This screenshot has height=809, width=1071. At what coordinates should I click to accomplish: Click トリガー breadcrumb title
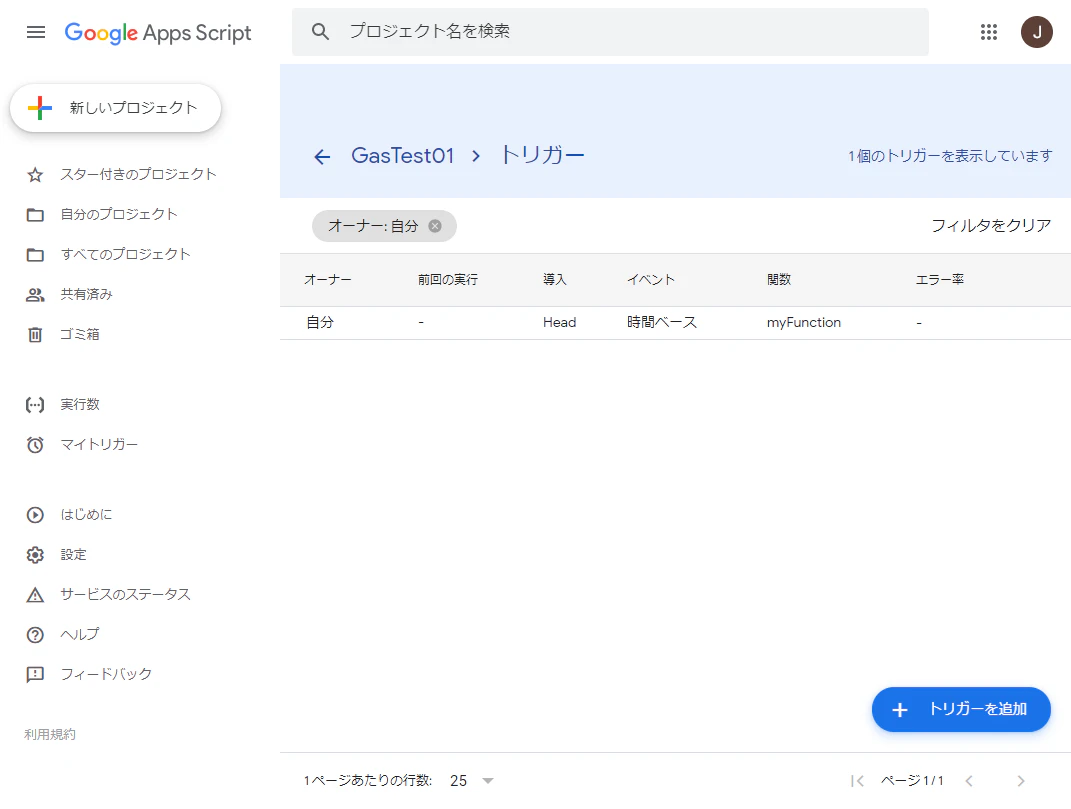click(x=542, y=155)
